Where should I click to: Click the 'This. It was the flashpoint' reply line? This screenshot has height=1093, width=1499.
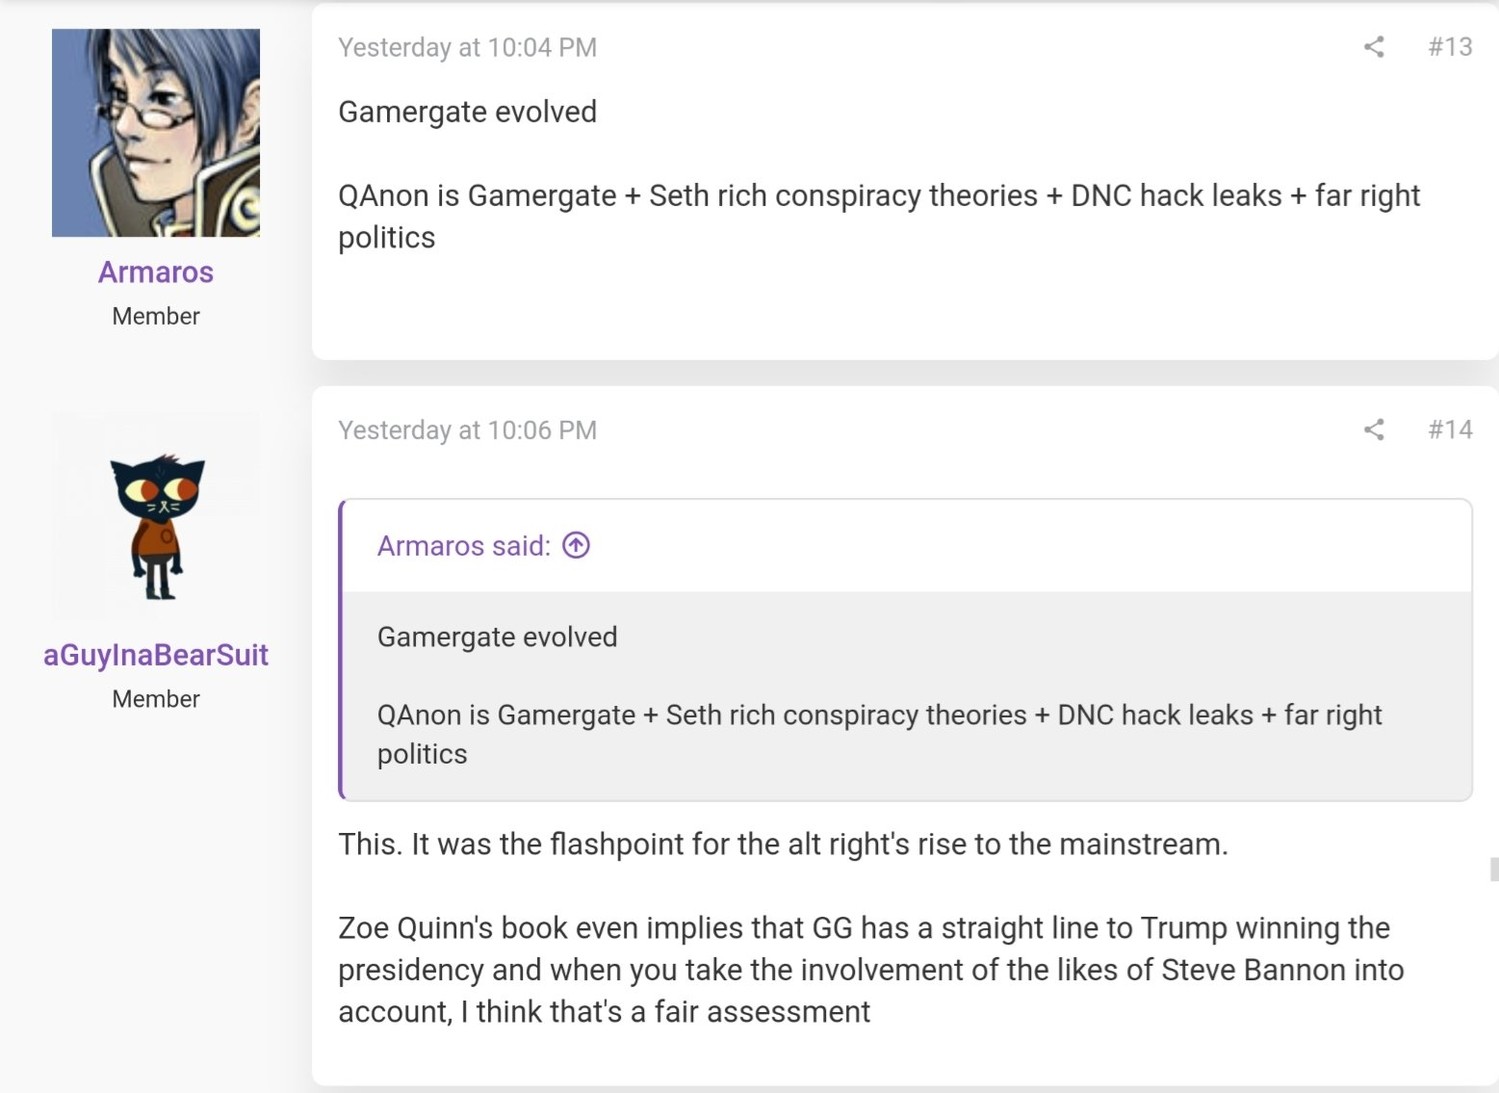point(782,844)
